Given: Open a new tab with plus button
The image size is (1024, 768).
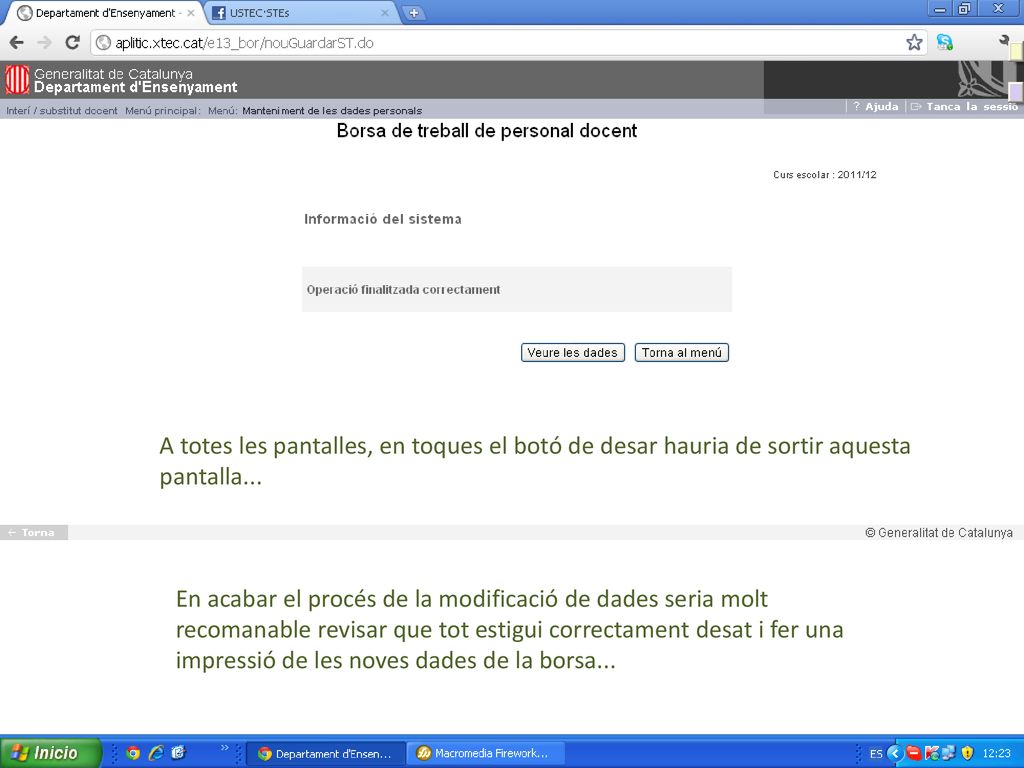Looking at the screenshot, I should tap(413, 13).
